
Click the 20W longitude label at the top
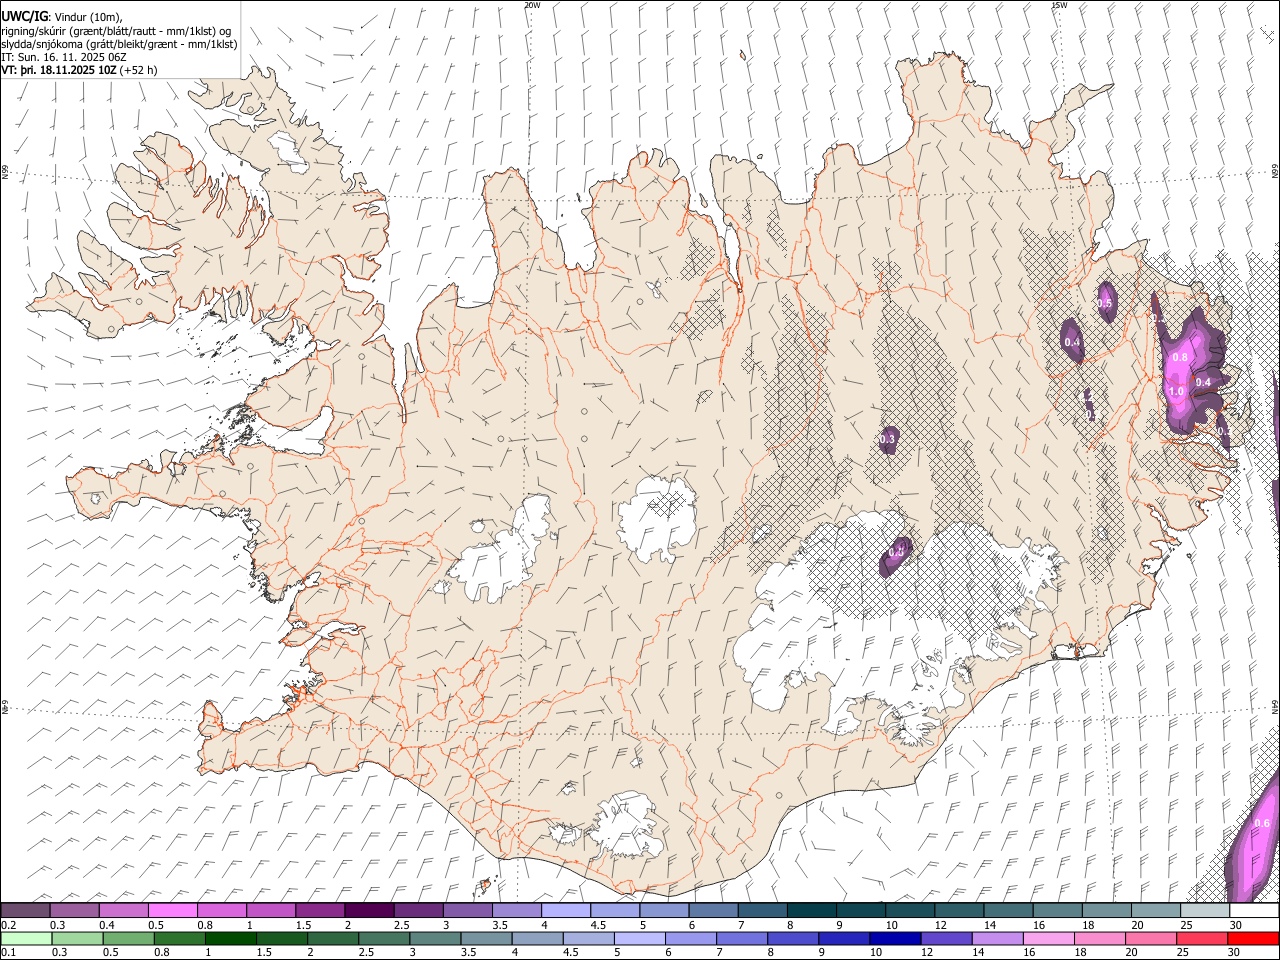(532, 5)
